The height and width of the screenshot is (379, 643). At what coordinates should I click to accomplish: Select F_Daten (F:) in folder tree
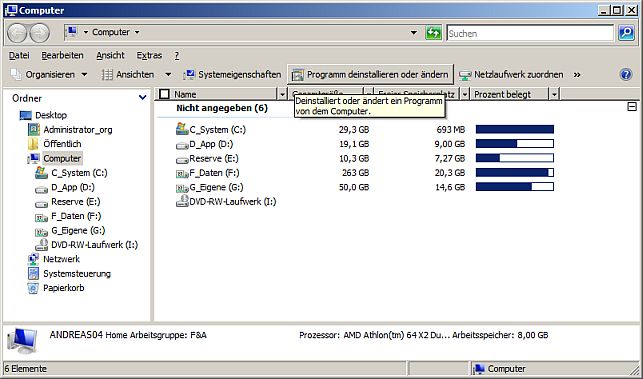pos(76,216)
